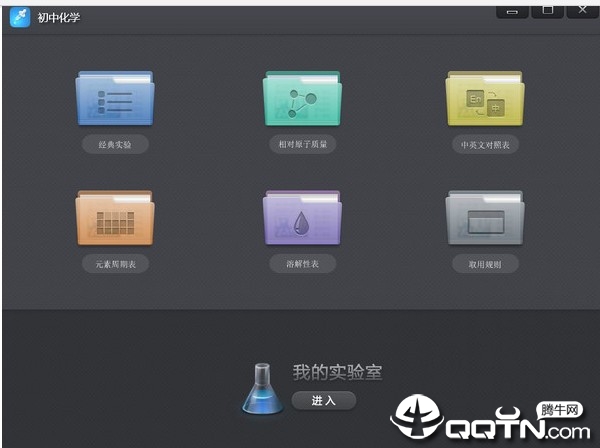Open the yellow 中英文对照表 folder icon

point(485,98)
